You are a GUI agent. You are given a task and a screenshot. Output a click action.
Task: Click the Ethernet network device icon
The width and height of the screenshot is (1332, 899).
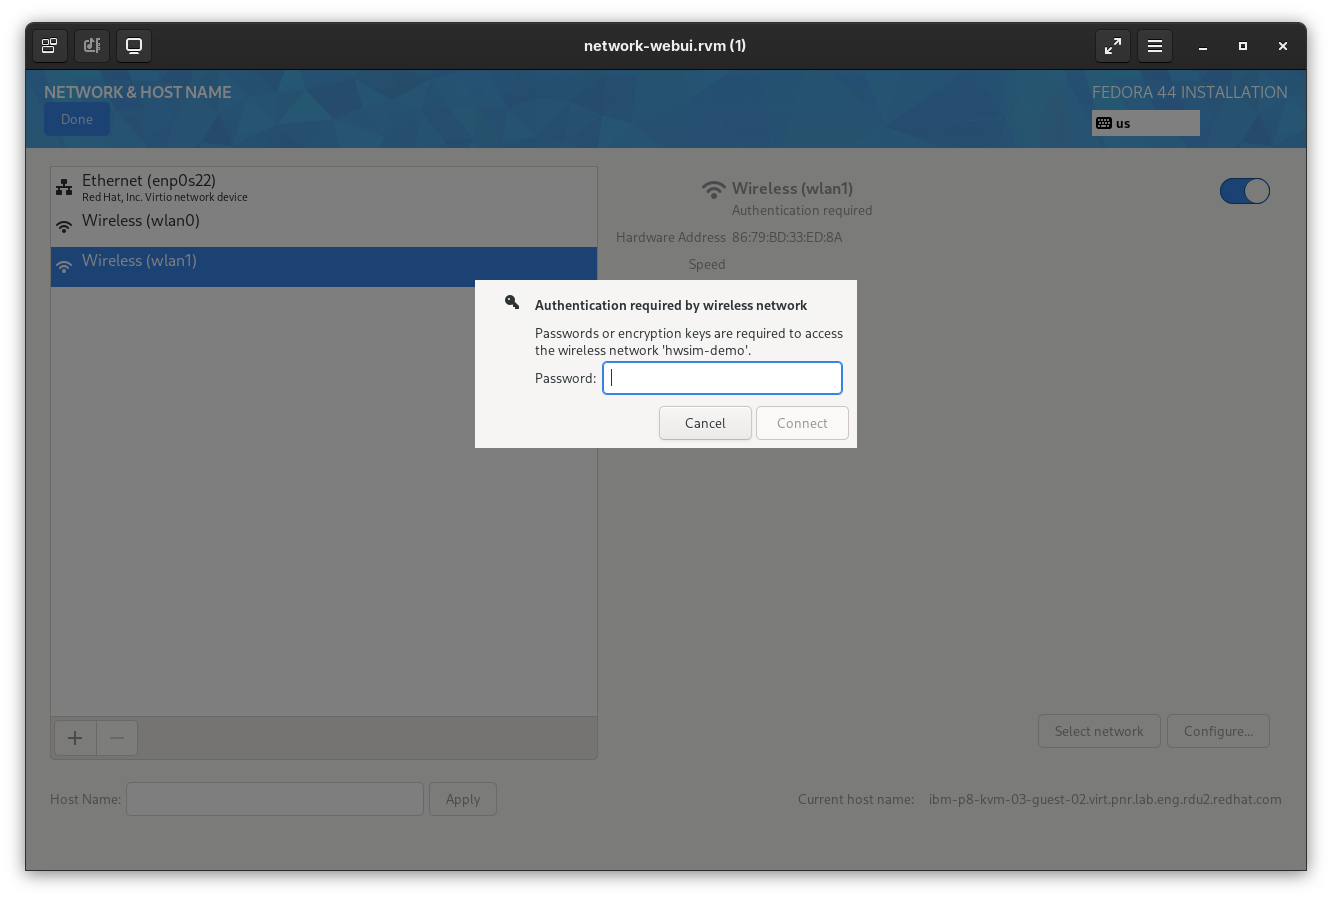pyautogui.click(x=64, y=187)
